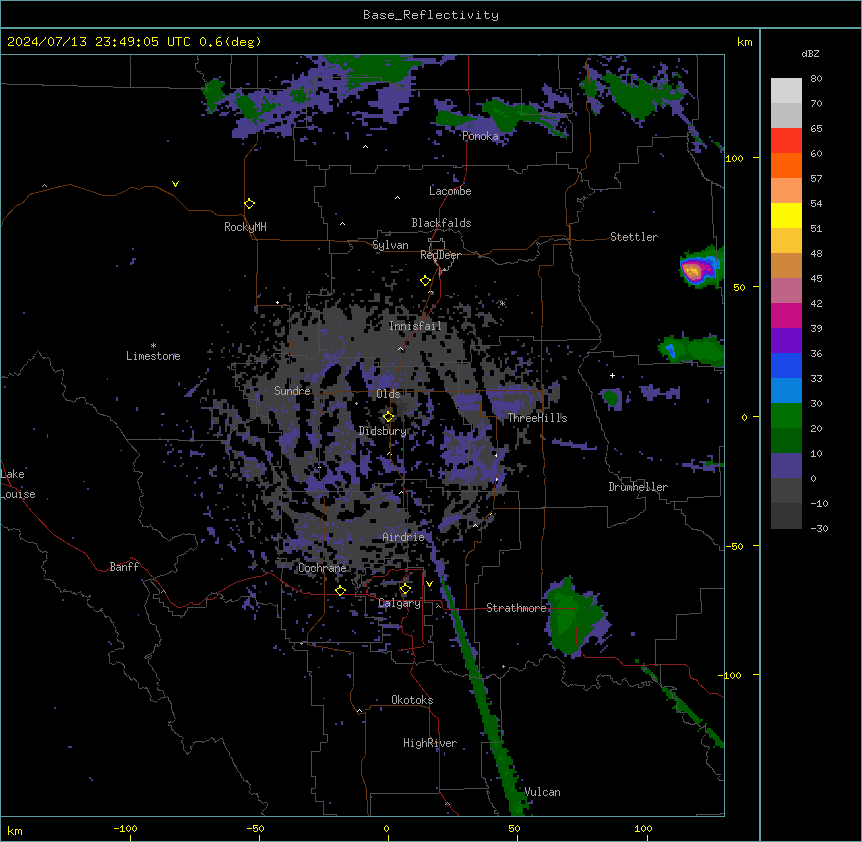Viewport: 862px width, 842px height.
Task: Click the Innisfail label
Action: click(x=415, y=326)
